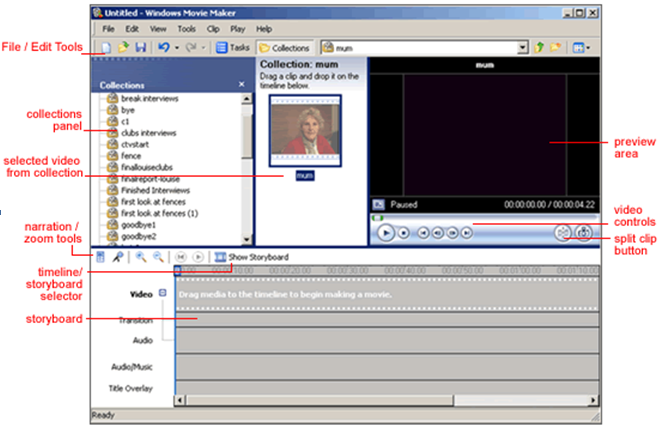
Task: Click the Narrate Timeline microphone icon
Action: (x=118, y=257)
